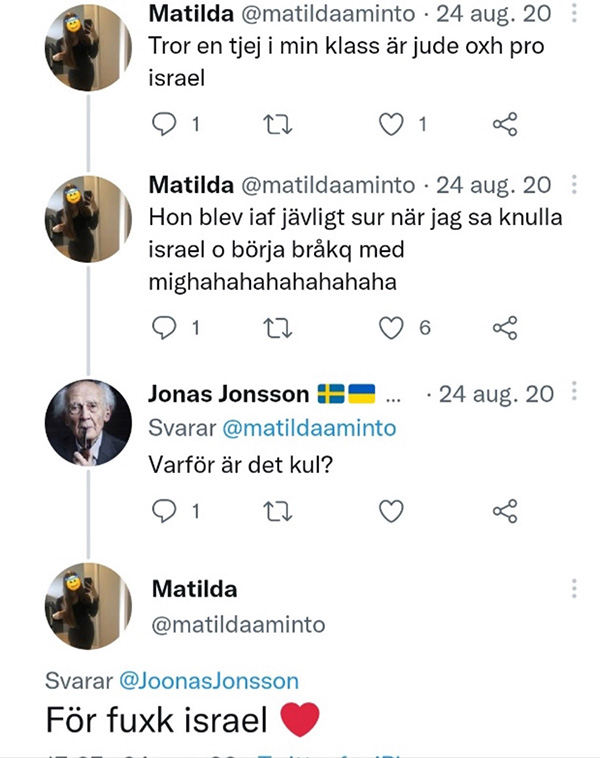This screenshot has width=600, height=758.
Task: Like Jonas Jonsson's 'Varför är det kul?' tweet
Action: (392, 511)
